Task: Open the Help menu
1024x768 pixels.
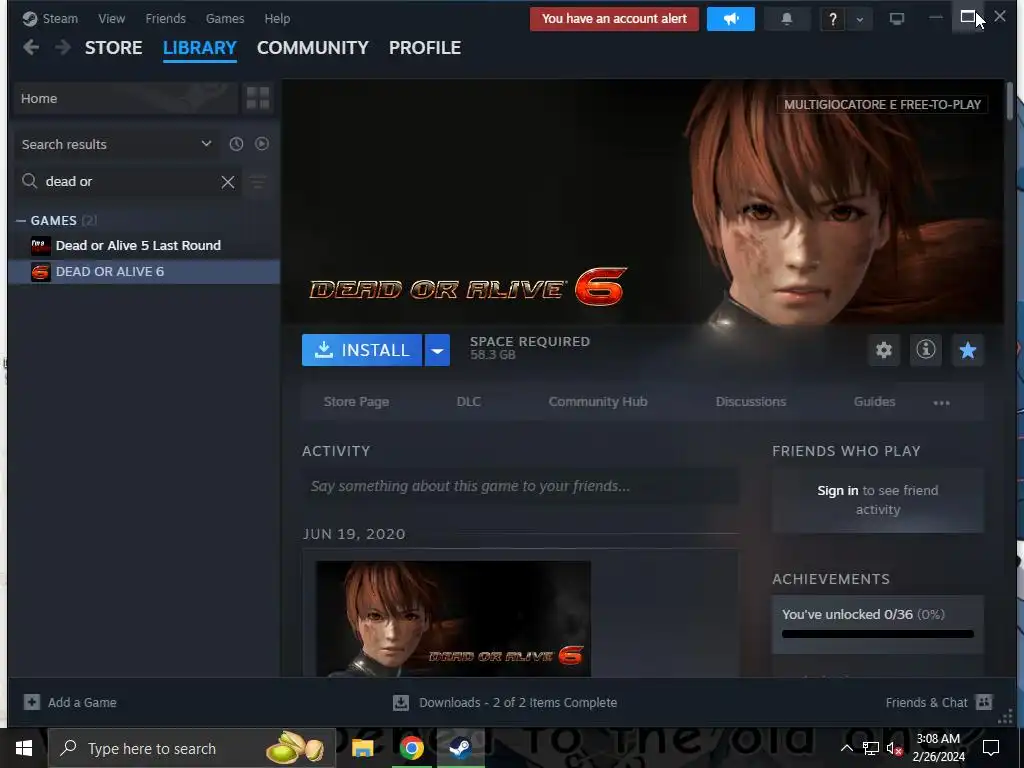Action: (277, 19)
